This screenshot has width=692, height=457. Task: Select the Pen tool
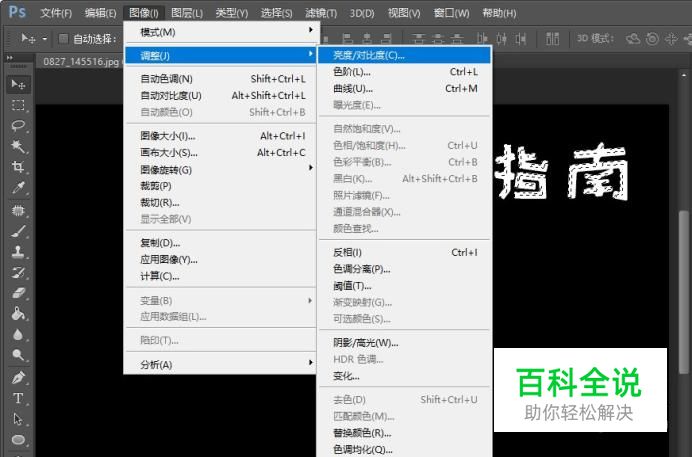click(18, 378)
